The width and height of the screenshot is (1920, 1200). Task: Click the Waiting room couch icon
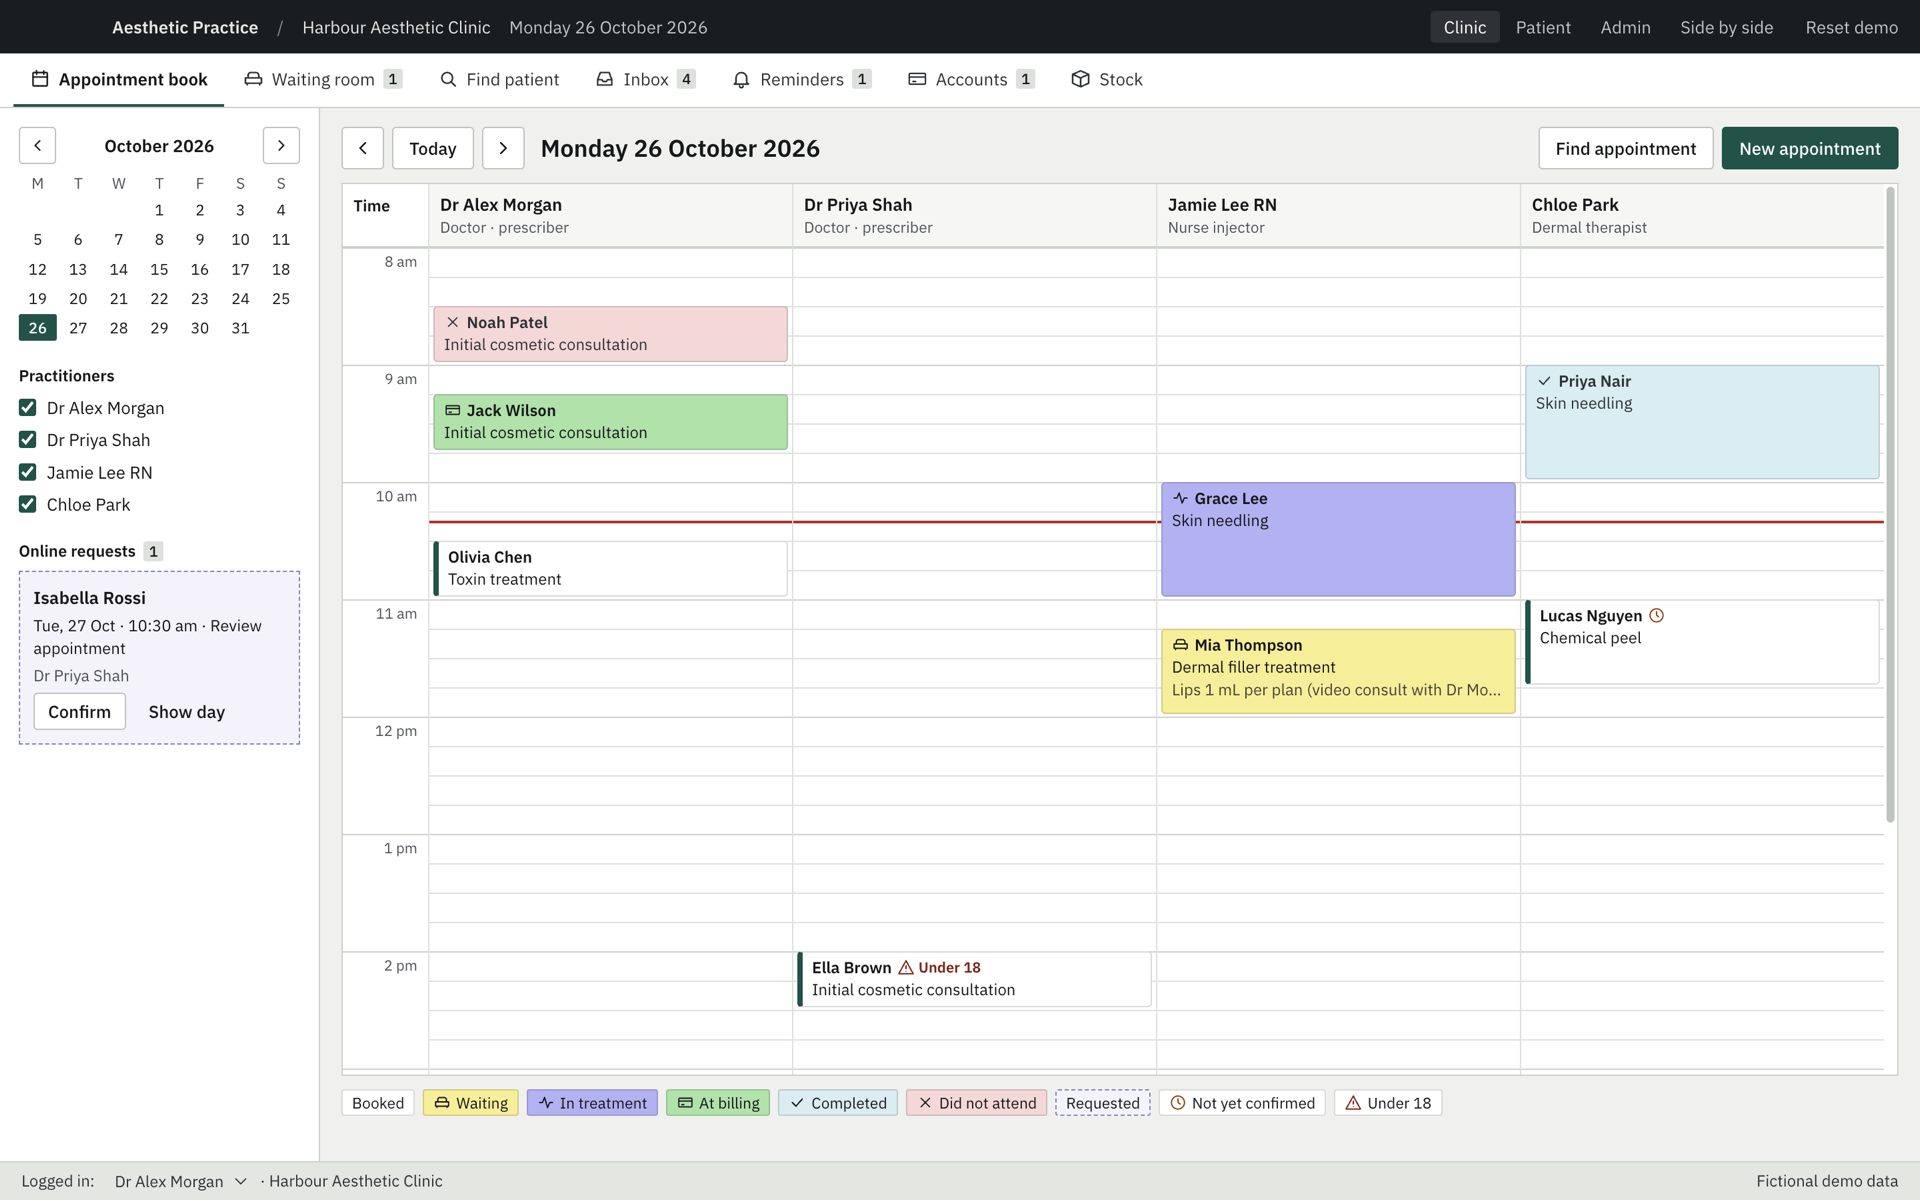click(253, 79)
